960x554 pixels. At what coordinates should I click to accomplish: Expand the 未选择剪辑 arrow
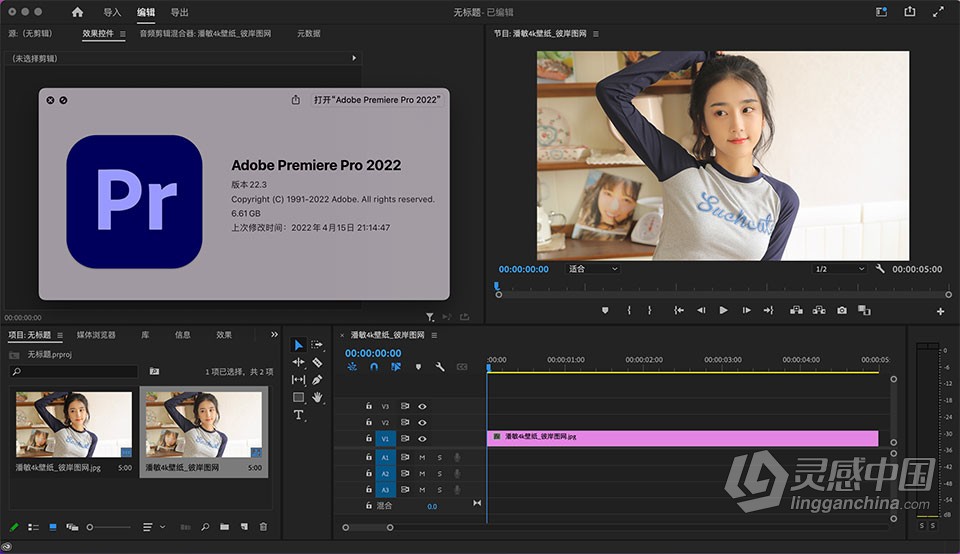coord(354,58)
